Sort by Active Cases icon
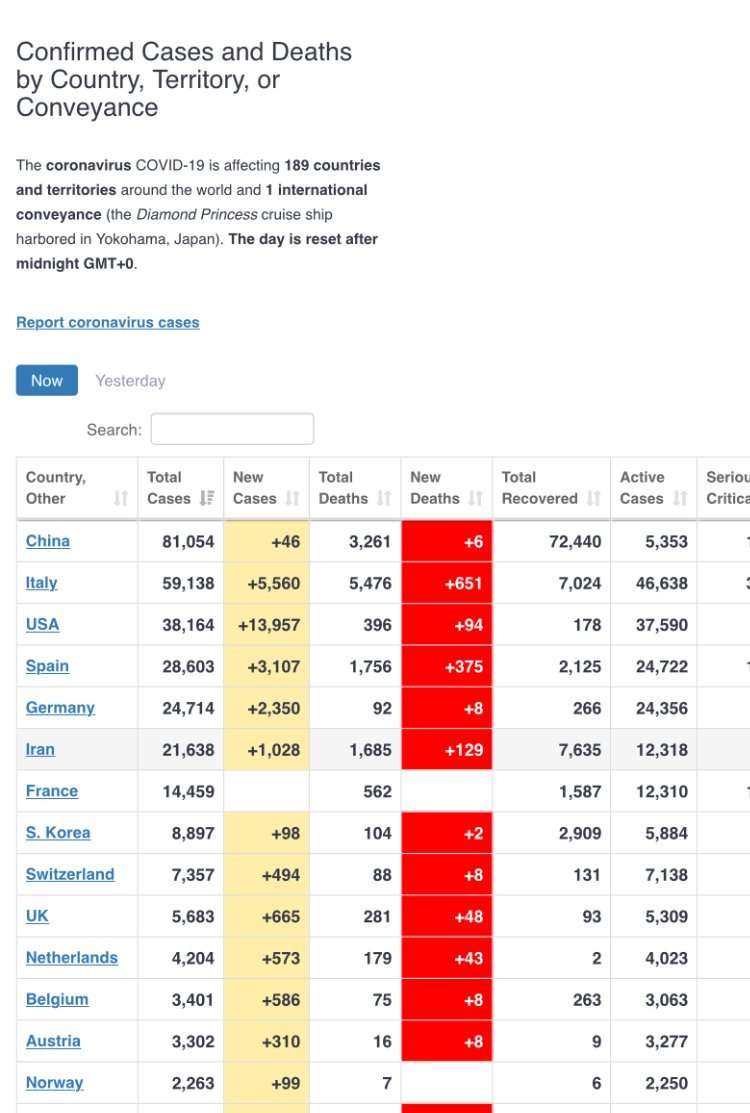 (681, 498)
